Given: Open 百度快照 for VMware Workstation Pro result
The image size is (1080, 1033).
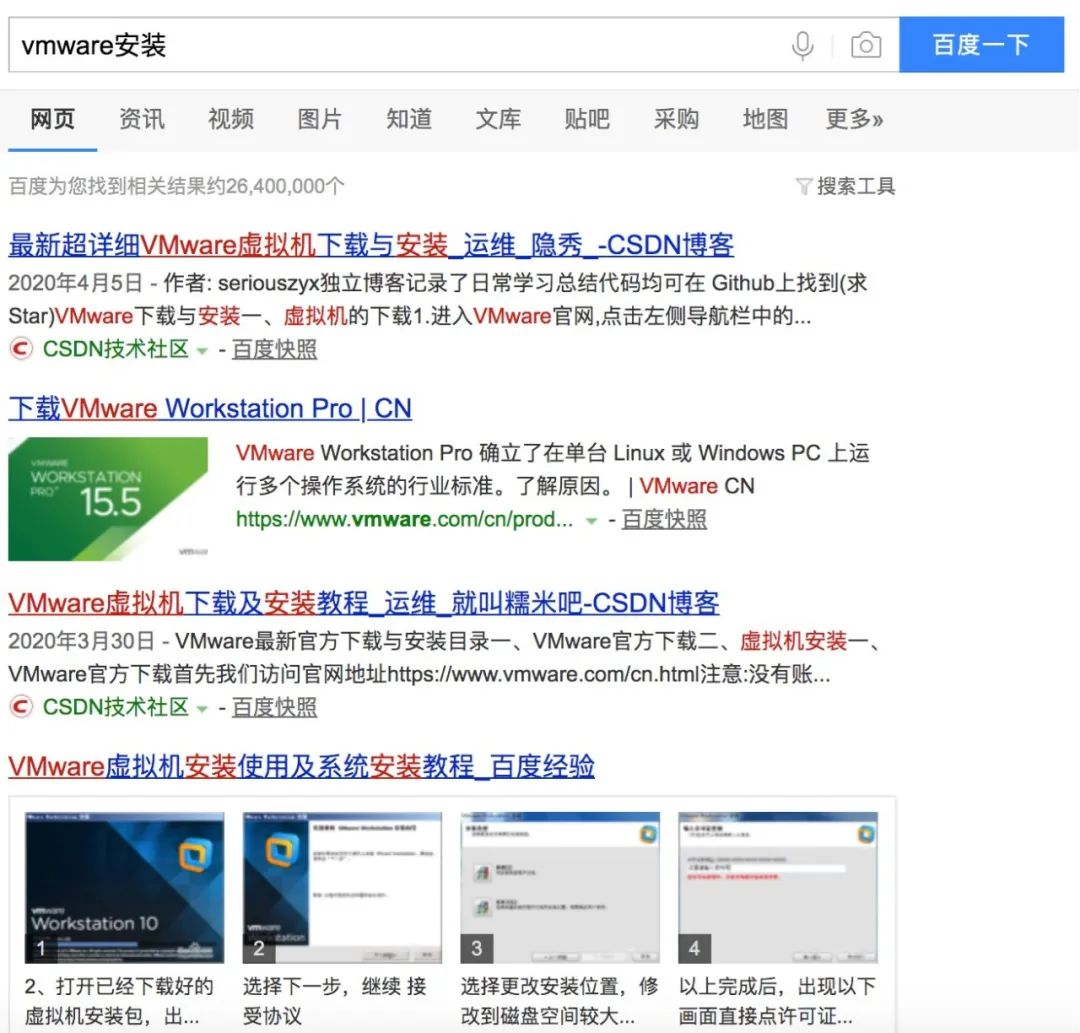Looking at the screenshot, I should tap(664, 519).
